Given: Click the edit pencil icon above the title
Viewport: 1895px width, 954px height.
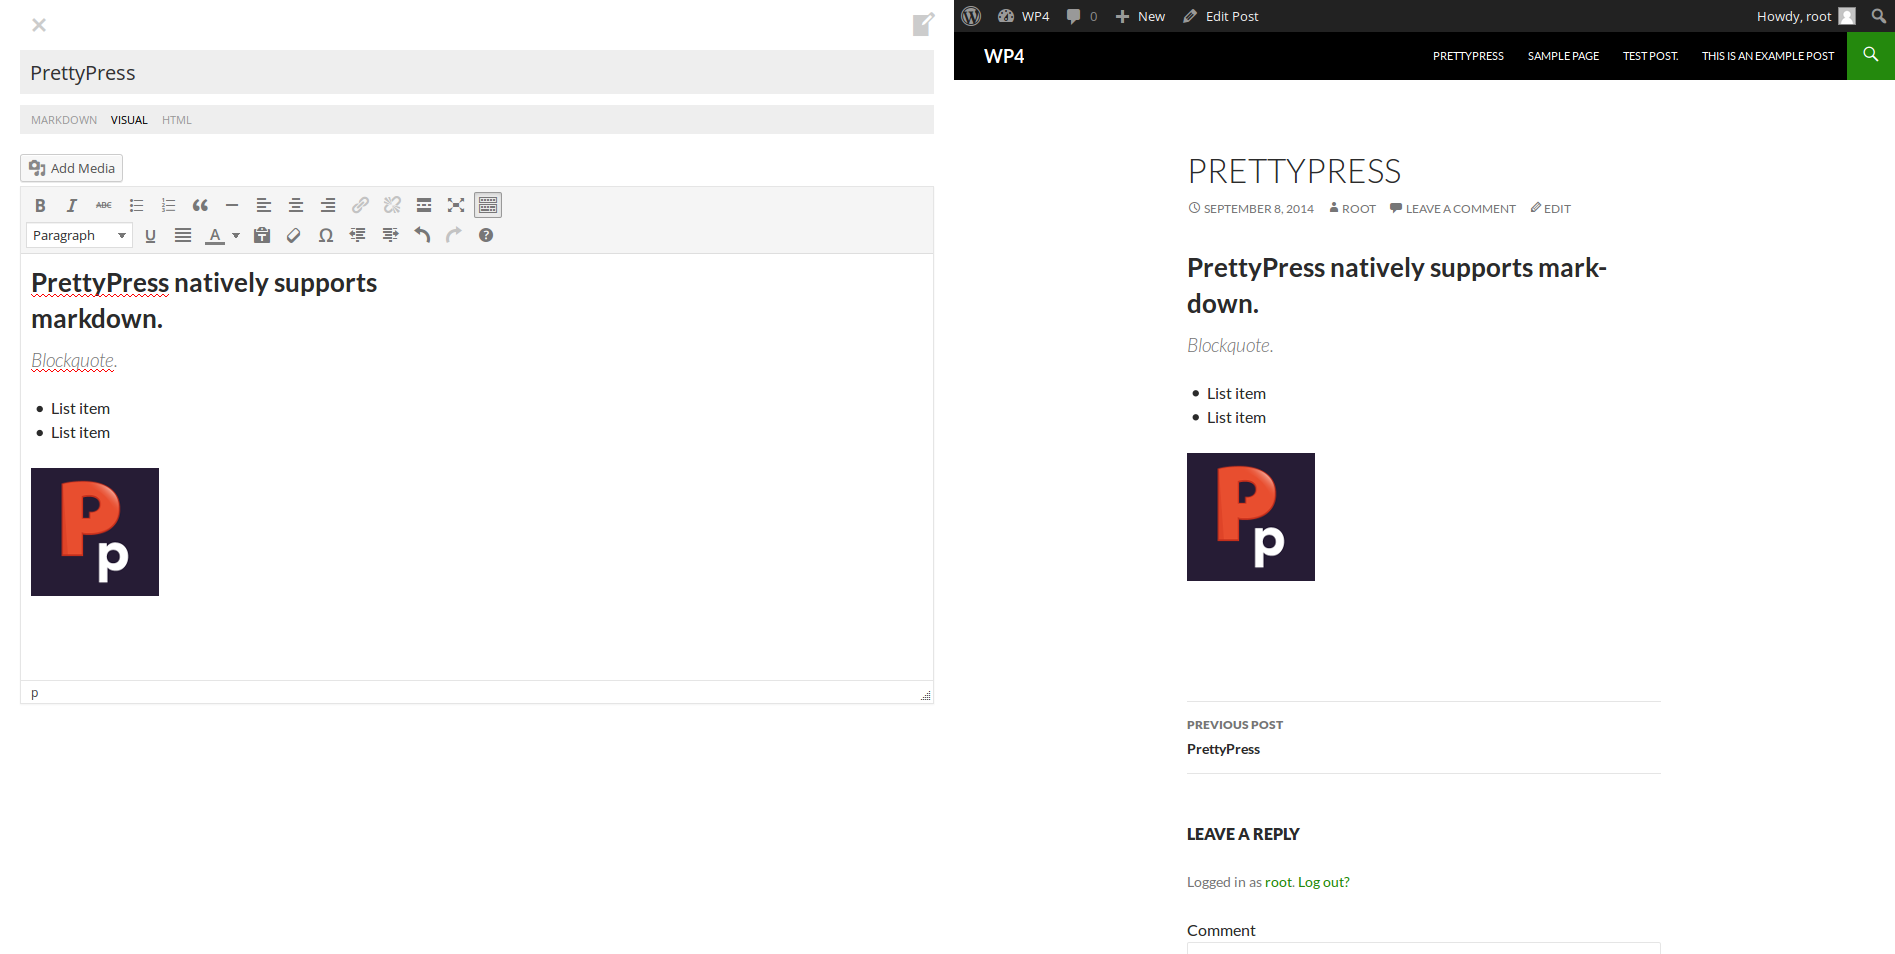Looking at the screenshot, I should click(x=923, y=24).
